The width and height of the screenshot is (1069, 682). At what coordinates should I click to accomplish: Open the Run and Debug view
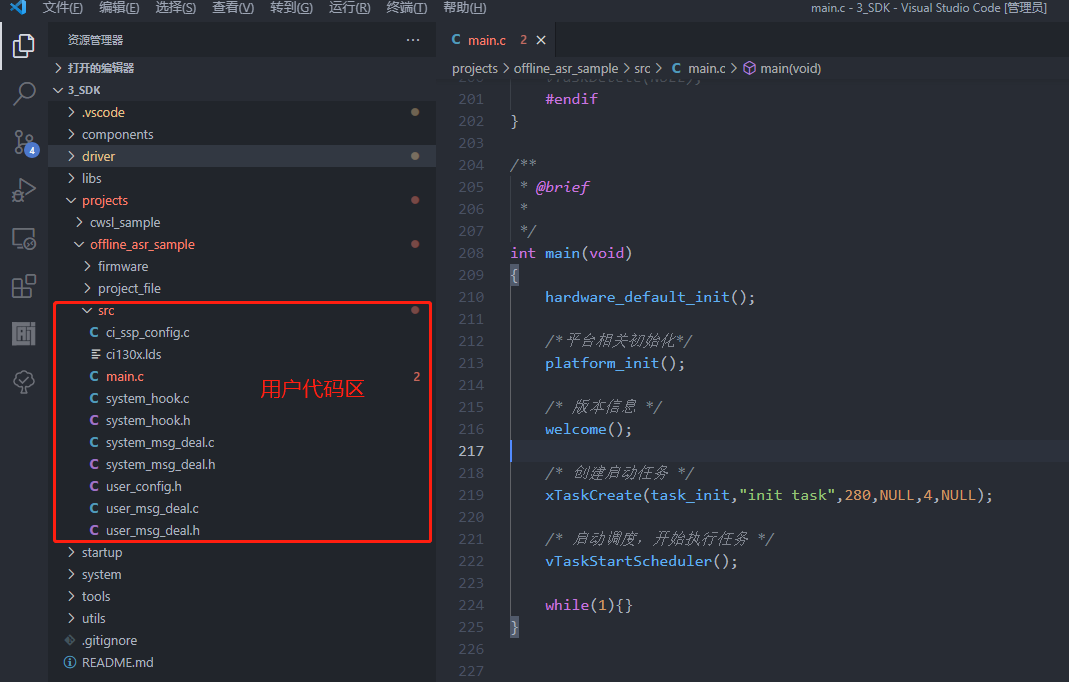pyautogui.click(x=23, y=190)
